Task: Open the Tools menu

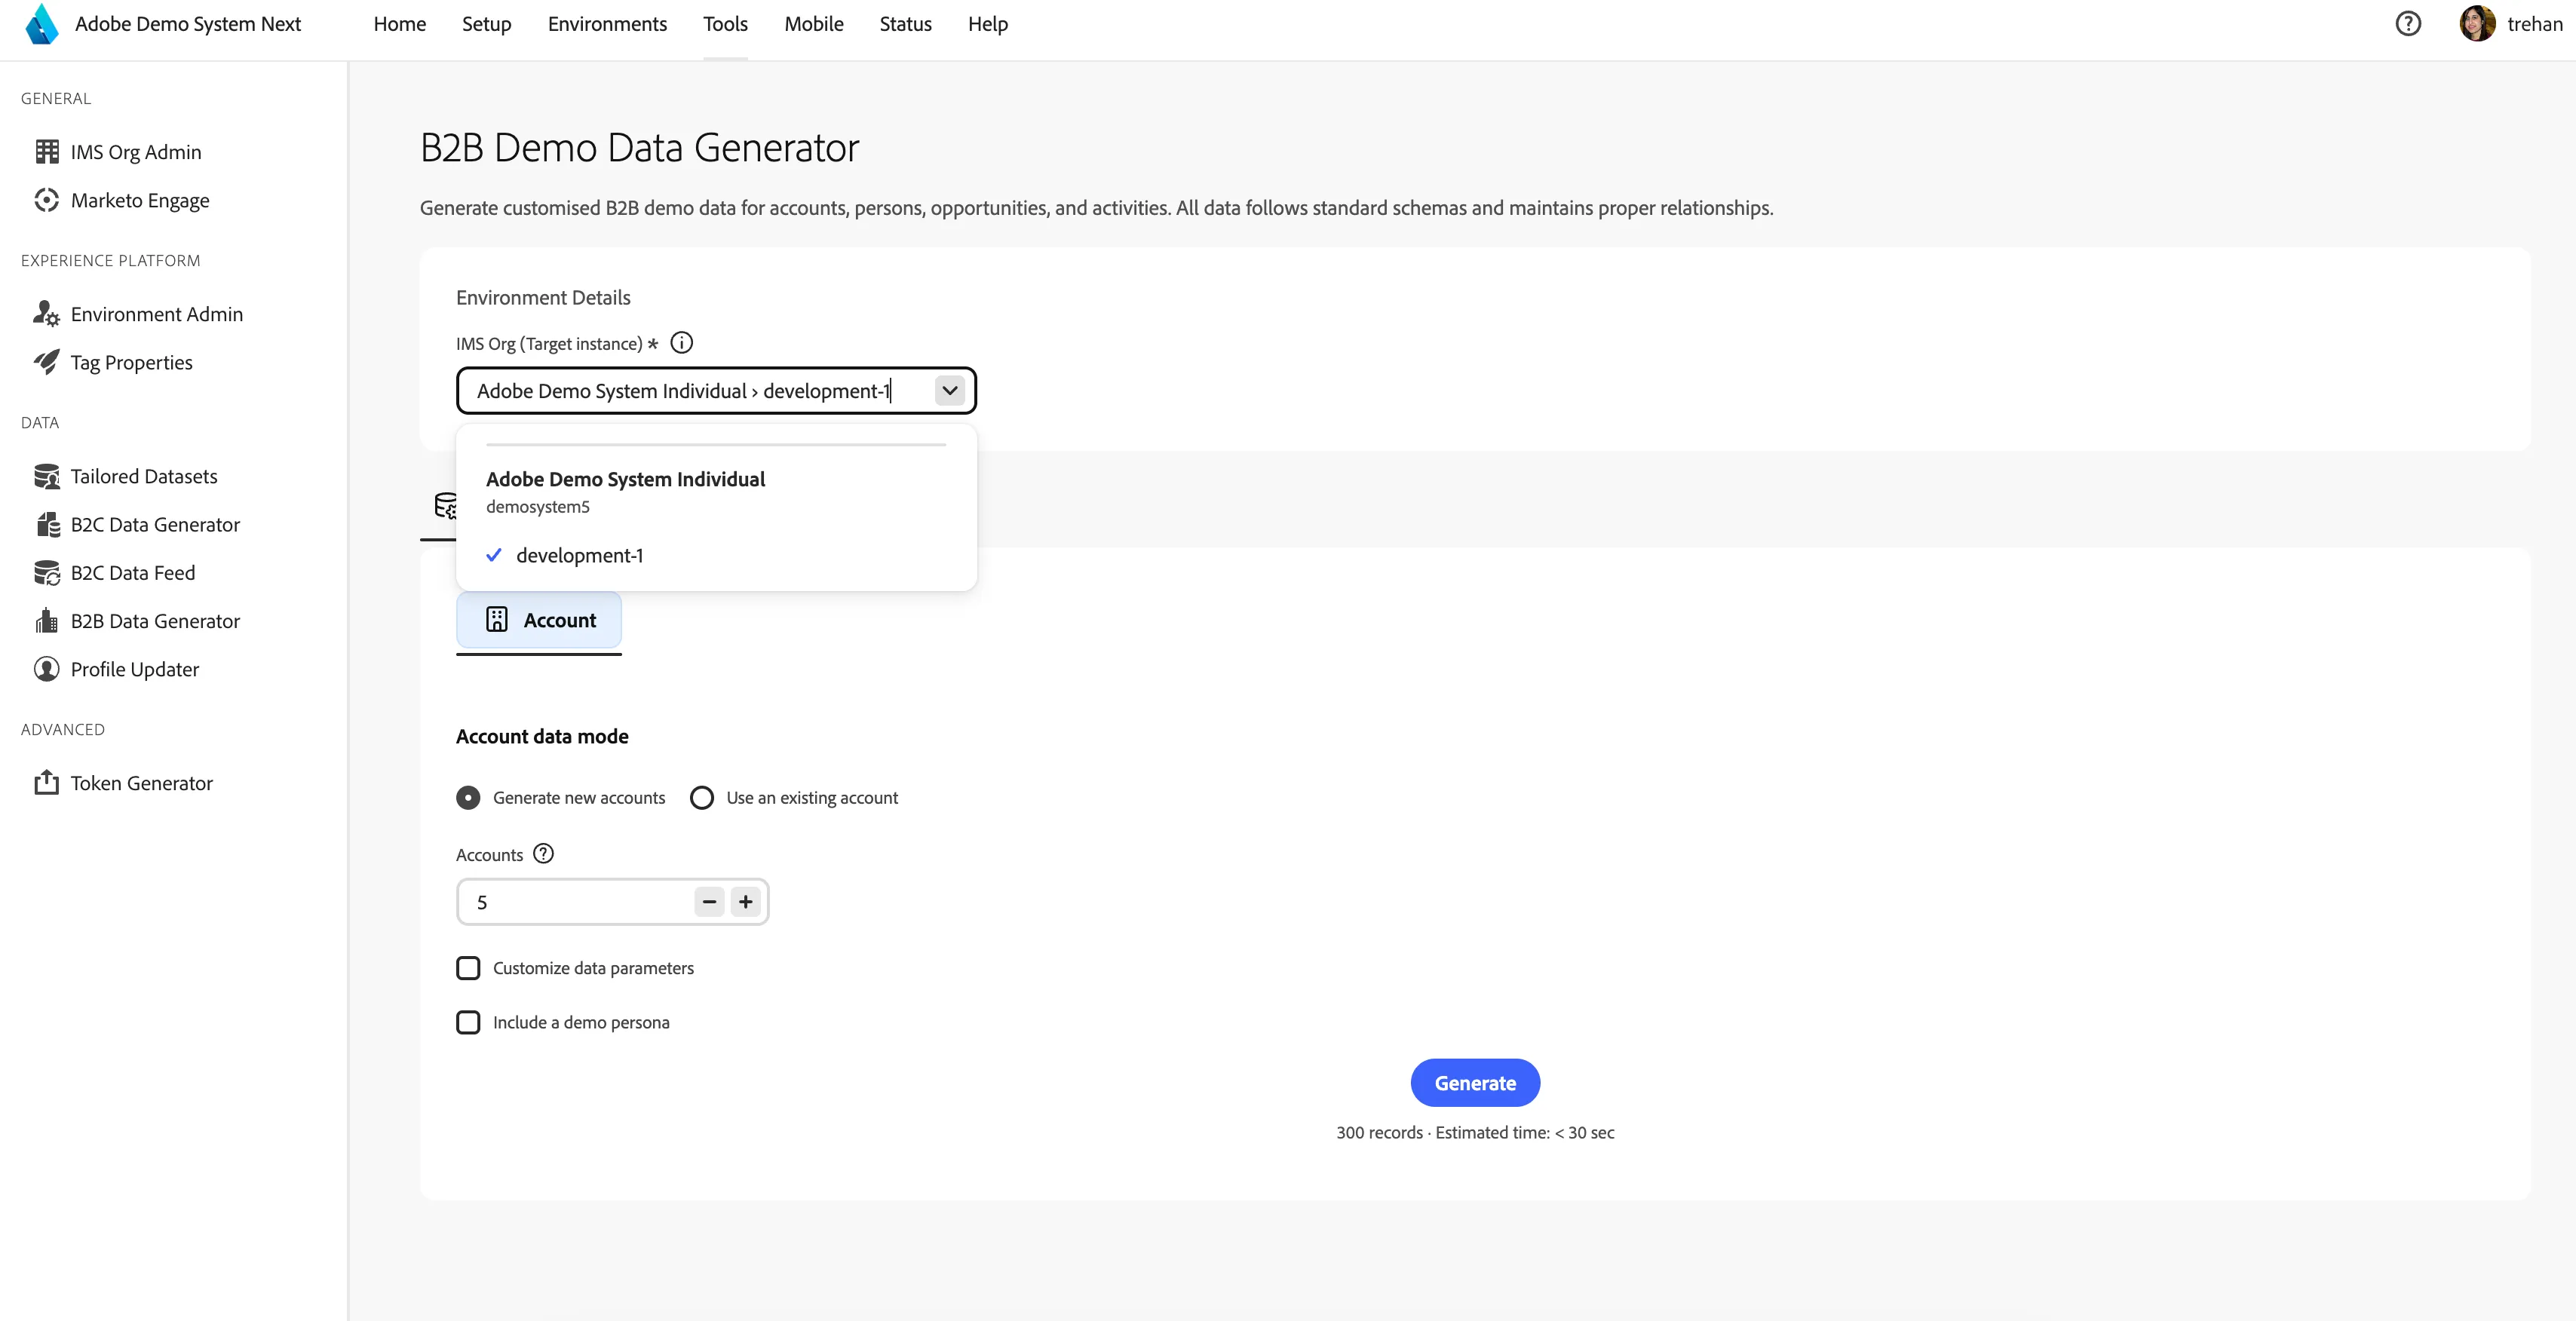Action: pos(725,24)
